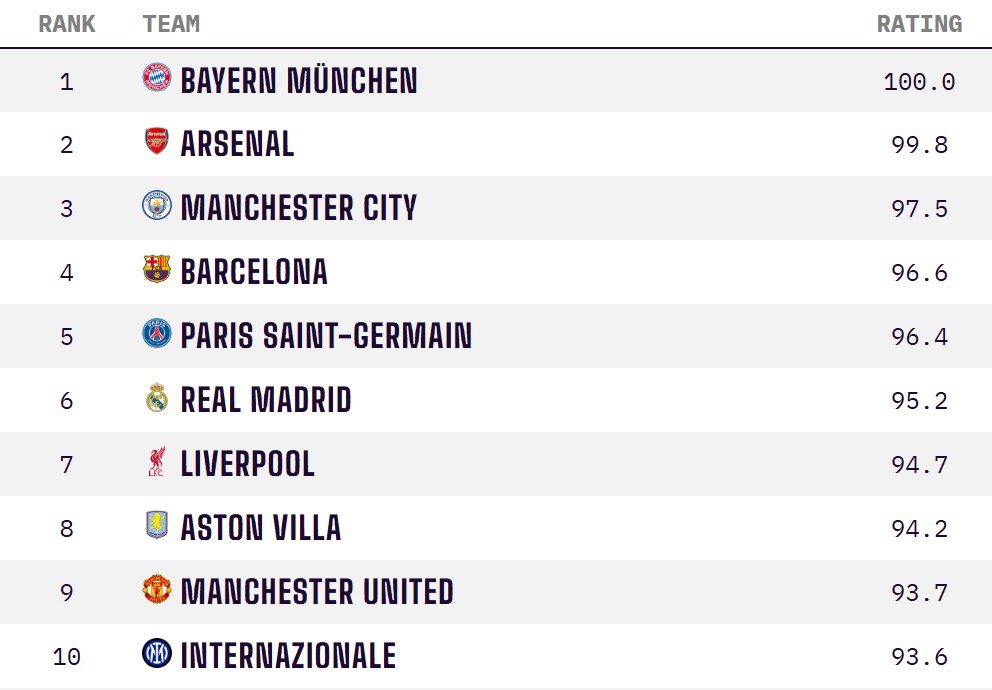Open the Manchester City team name link
992x690 pixels.
[x=298, y=209]
